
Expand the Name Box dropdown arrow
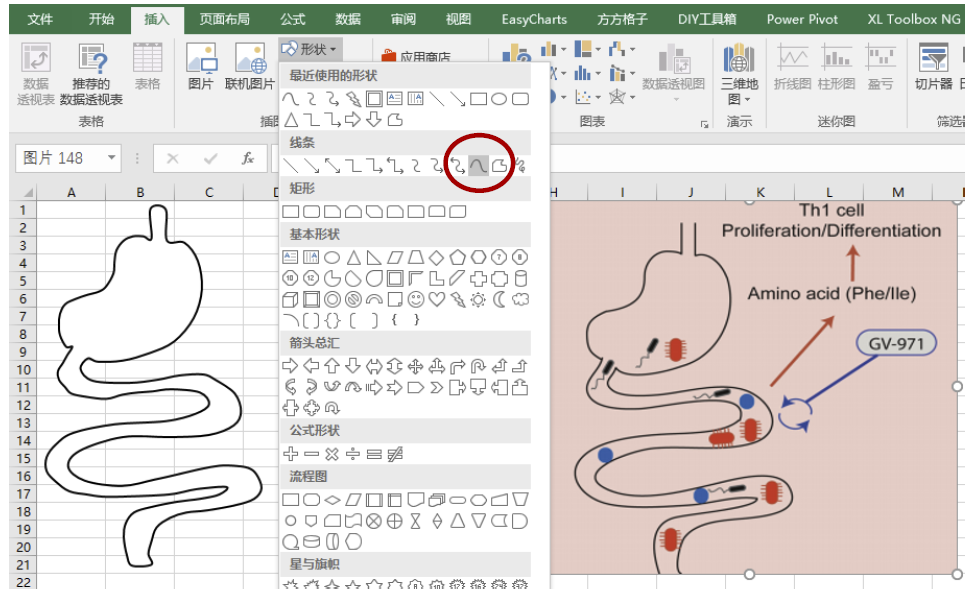pyautogui.click(x=112, y=158)
